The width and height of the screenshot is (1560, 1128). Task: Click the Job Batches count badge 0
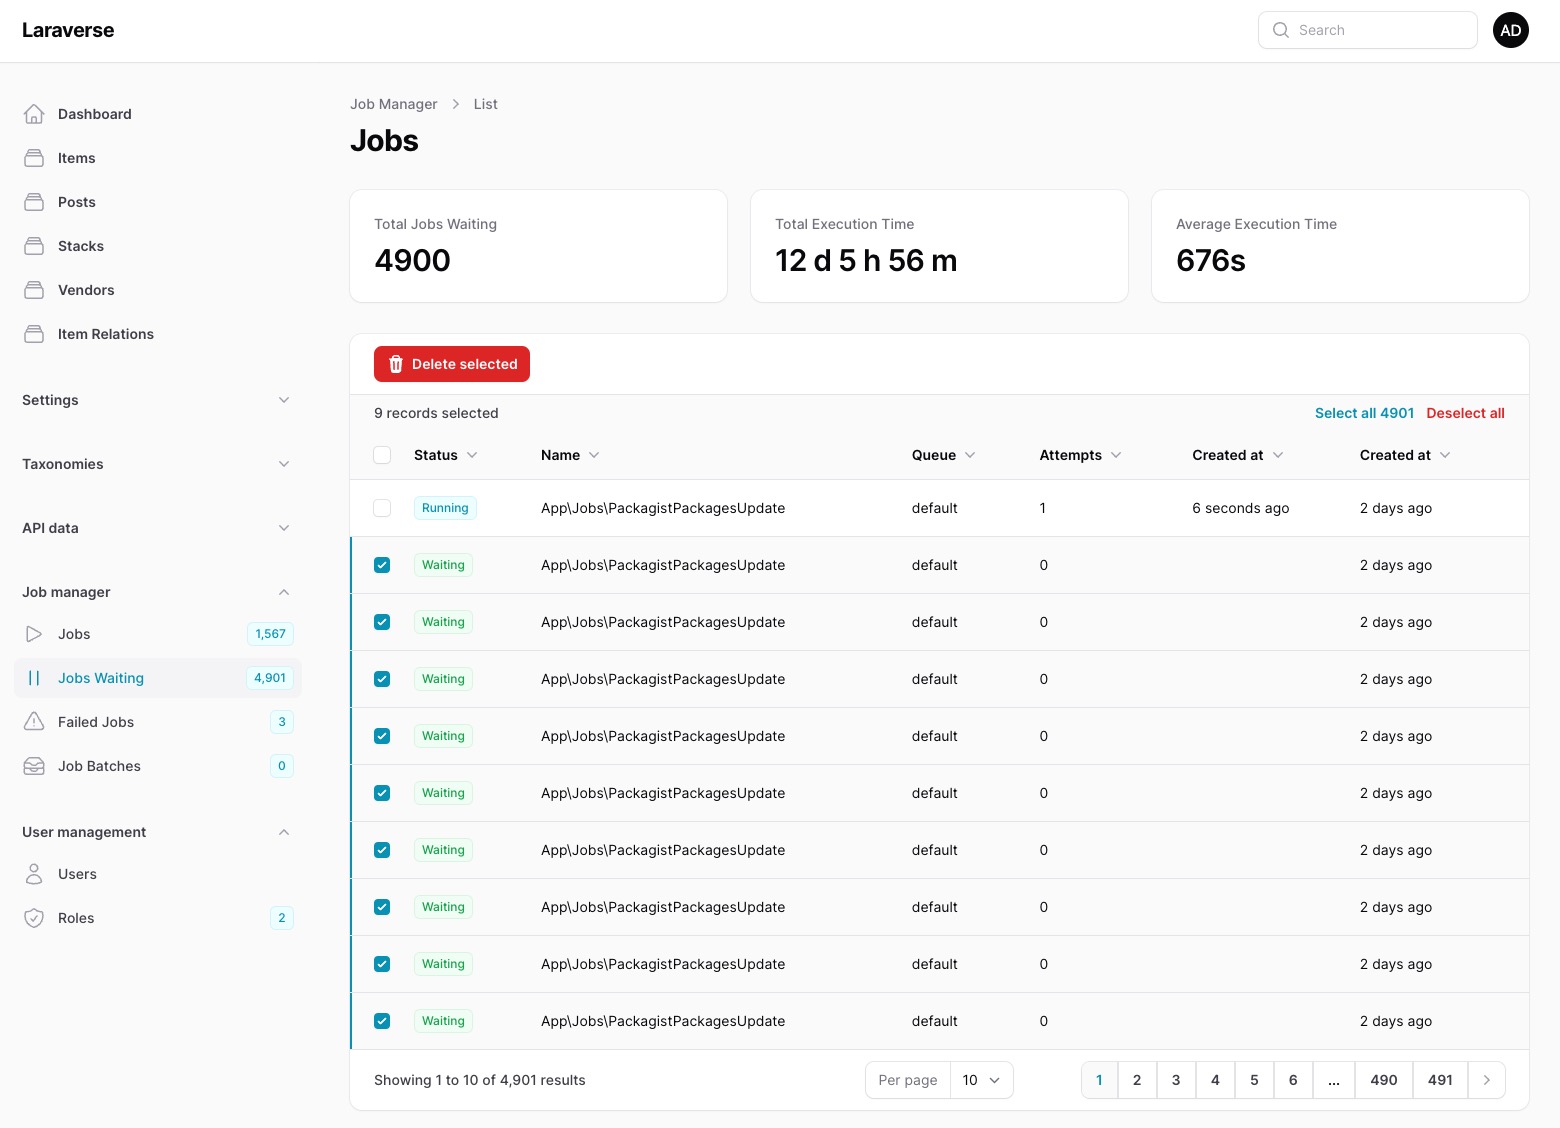[282, 766]
